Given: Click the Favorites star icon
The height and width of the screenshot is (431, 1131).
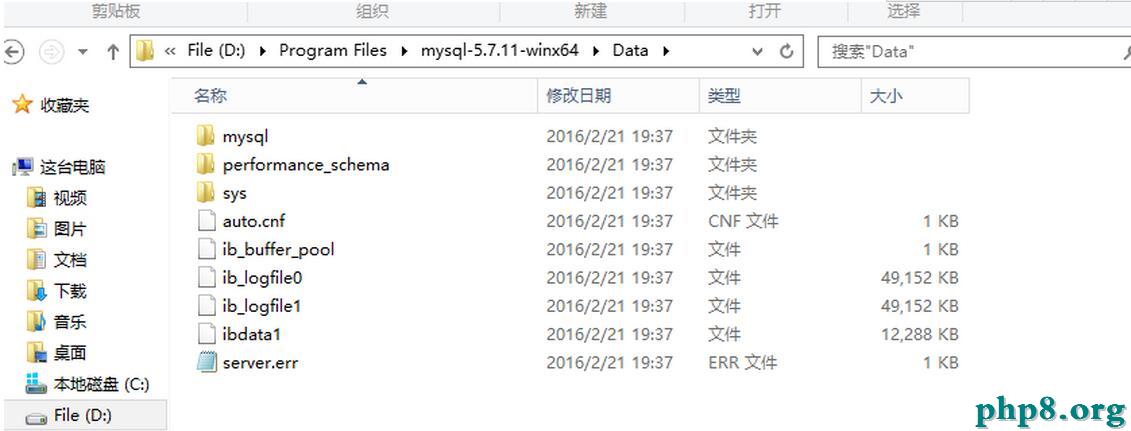Looking at the screenshot, I should click(x=23, y=105).
